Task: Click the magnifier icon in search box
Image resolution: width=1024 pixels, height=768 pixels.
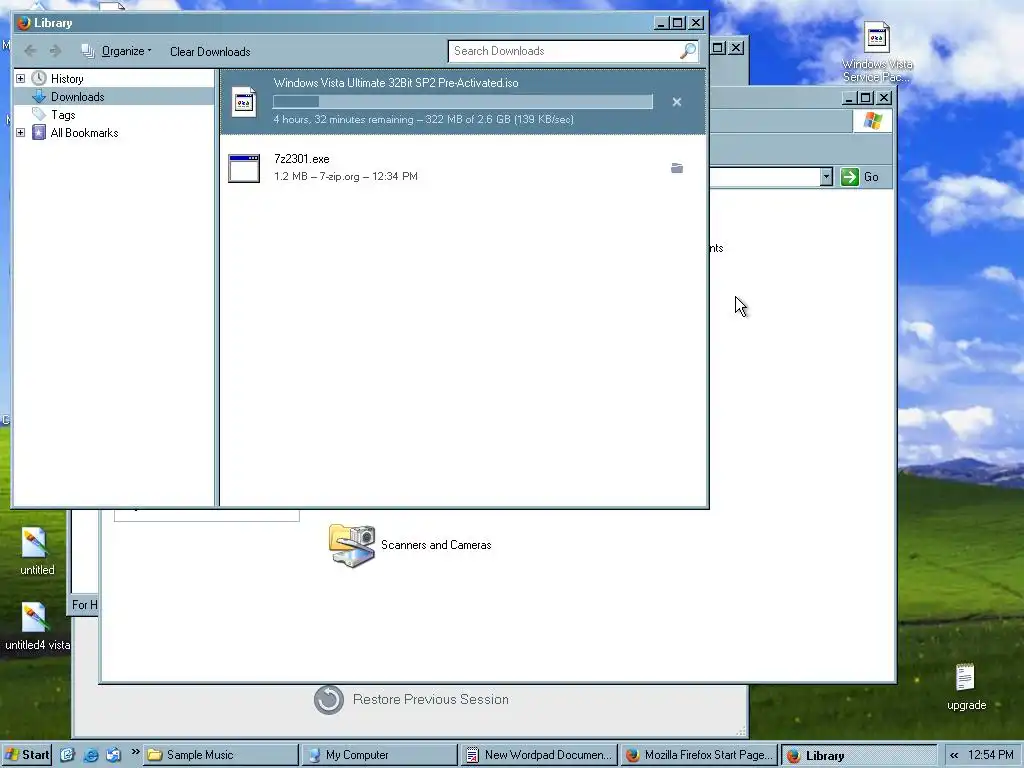Action: [x=688, y=51]
